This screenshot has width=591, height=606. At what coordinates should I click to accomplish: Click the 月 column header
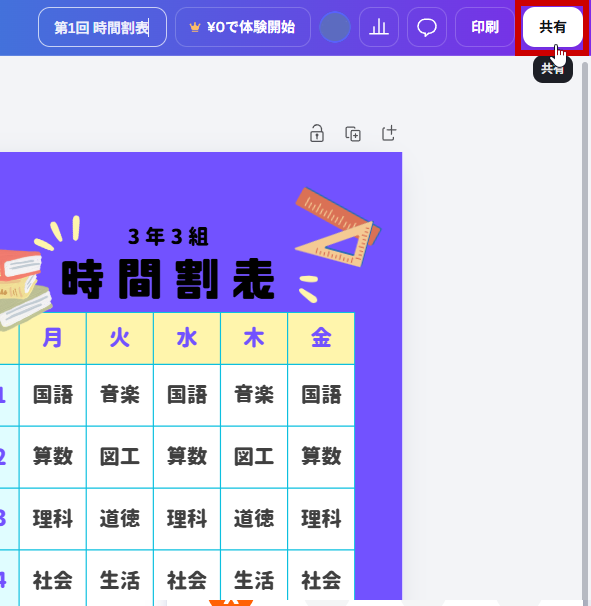coord(53,338)
